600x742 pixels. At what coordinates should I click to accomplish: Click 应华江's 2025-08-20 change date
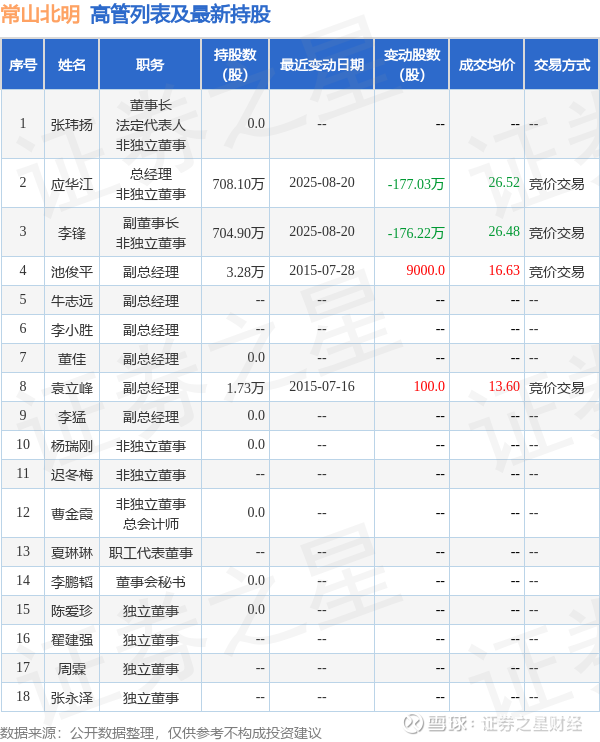pos(322,182)
